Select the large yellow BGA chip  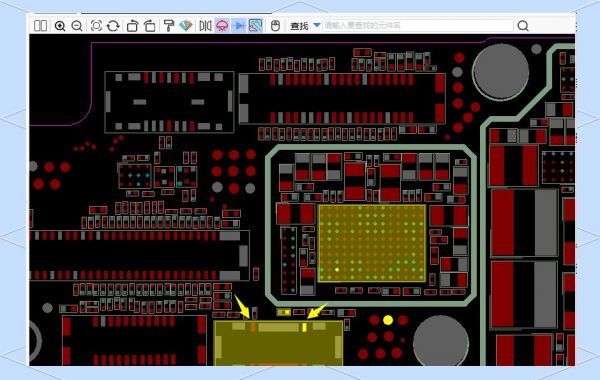(372, 243)
